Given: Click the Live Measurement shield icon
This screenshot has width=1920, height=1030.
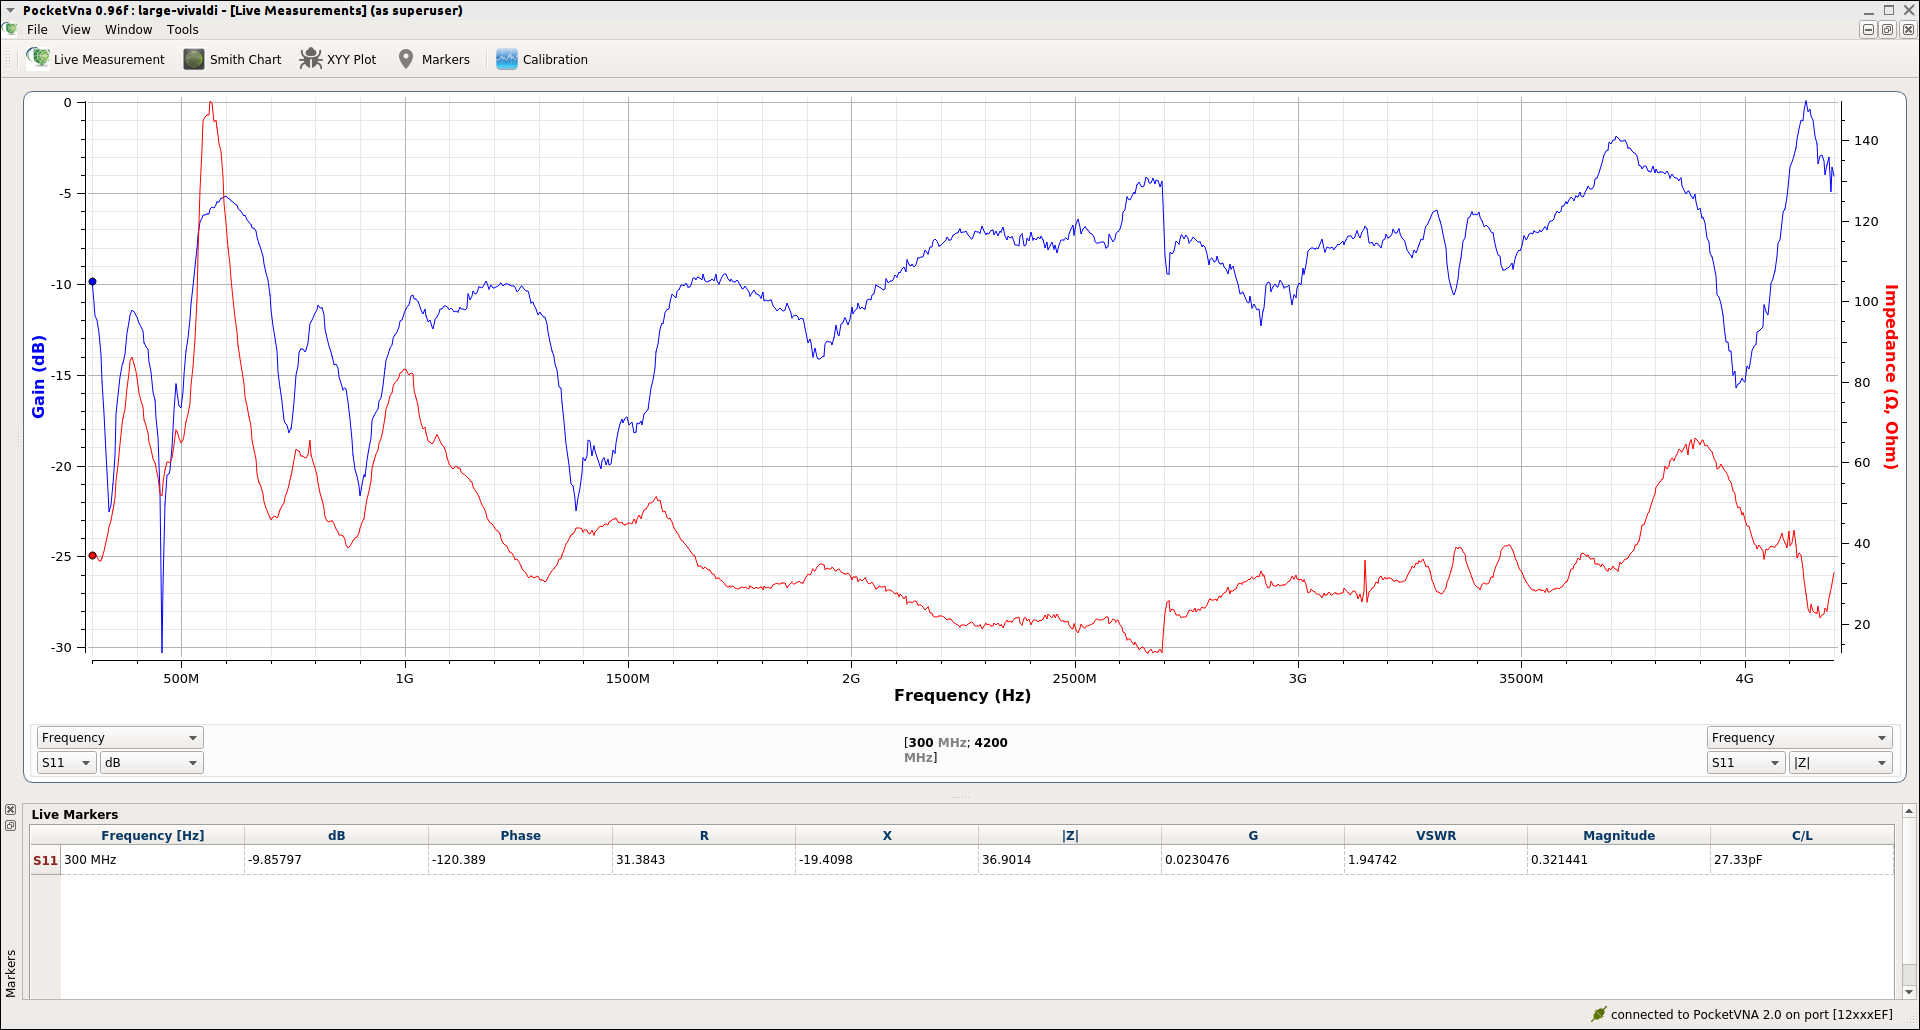Looking at the screenshot, I should (x=38, y=58).
